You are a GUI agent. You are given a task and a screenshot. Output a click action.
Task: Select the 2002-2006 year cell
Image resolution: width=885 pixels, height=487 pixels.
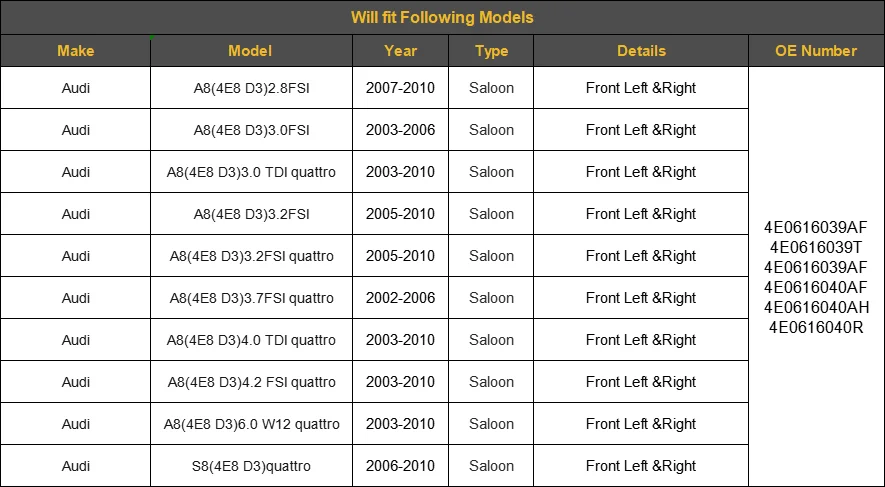(400, 298)
